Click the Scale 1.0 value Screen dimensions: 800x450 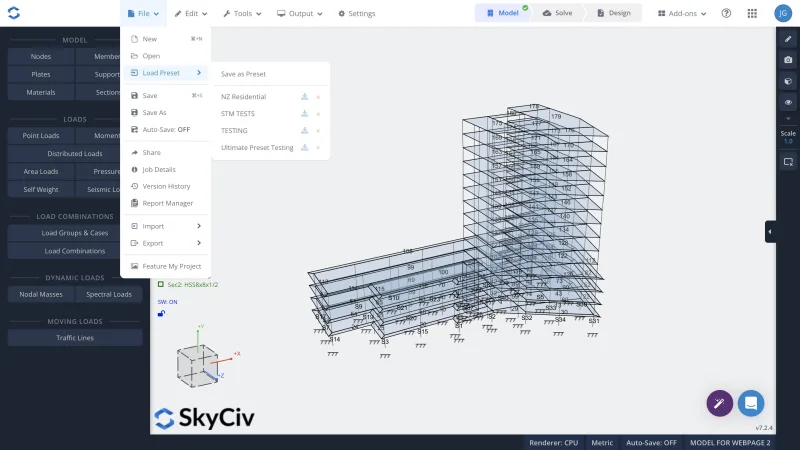(x=788, y=141)
